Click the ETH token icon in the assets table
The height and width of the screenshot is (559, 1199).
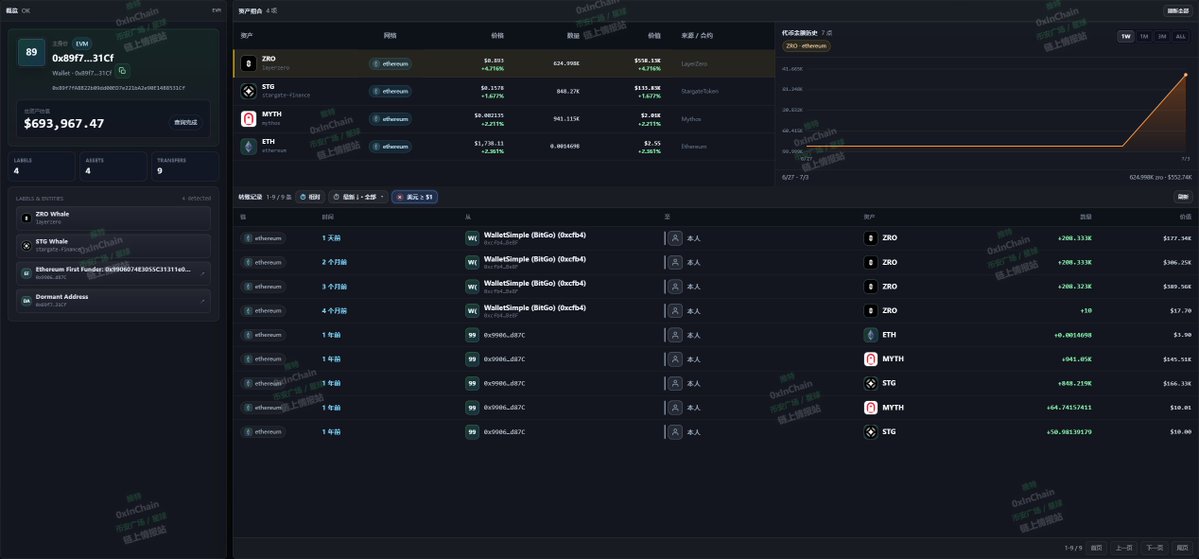[x=249, y=146]
